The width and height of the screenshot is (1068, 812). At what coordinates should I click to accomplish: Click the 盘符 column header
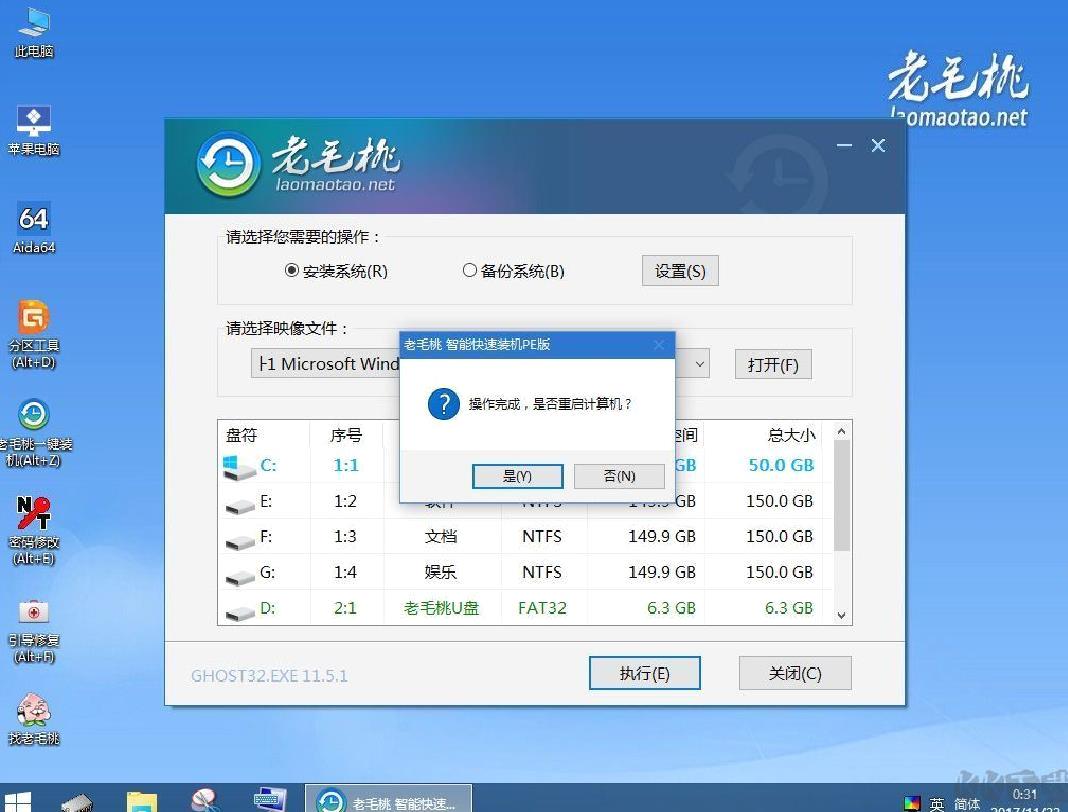pos(241,435)
